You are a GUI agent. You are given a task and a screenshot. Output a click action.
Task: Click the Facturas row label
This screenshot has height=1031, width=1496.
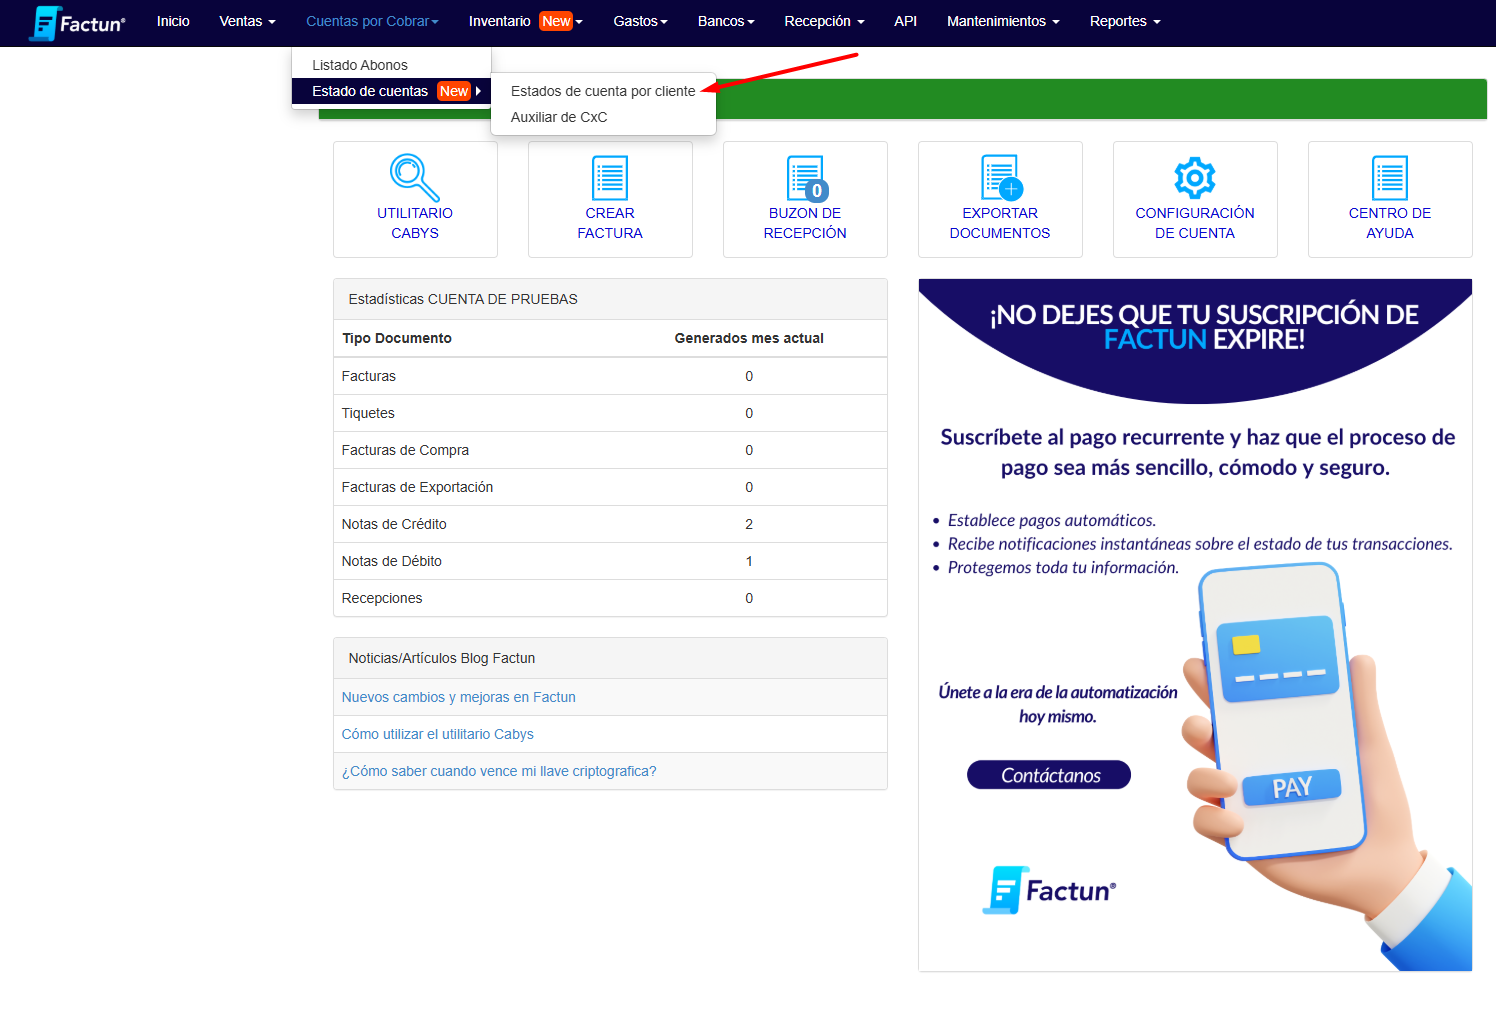coord(368,376)
